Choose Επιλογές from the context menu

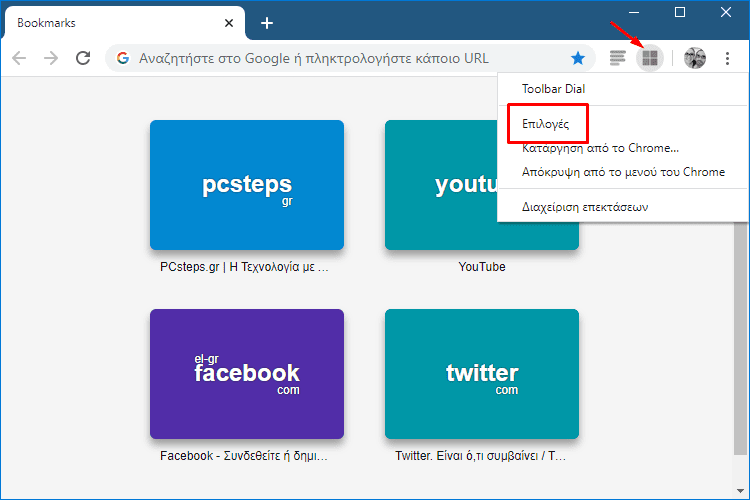[546, 123]
